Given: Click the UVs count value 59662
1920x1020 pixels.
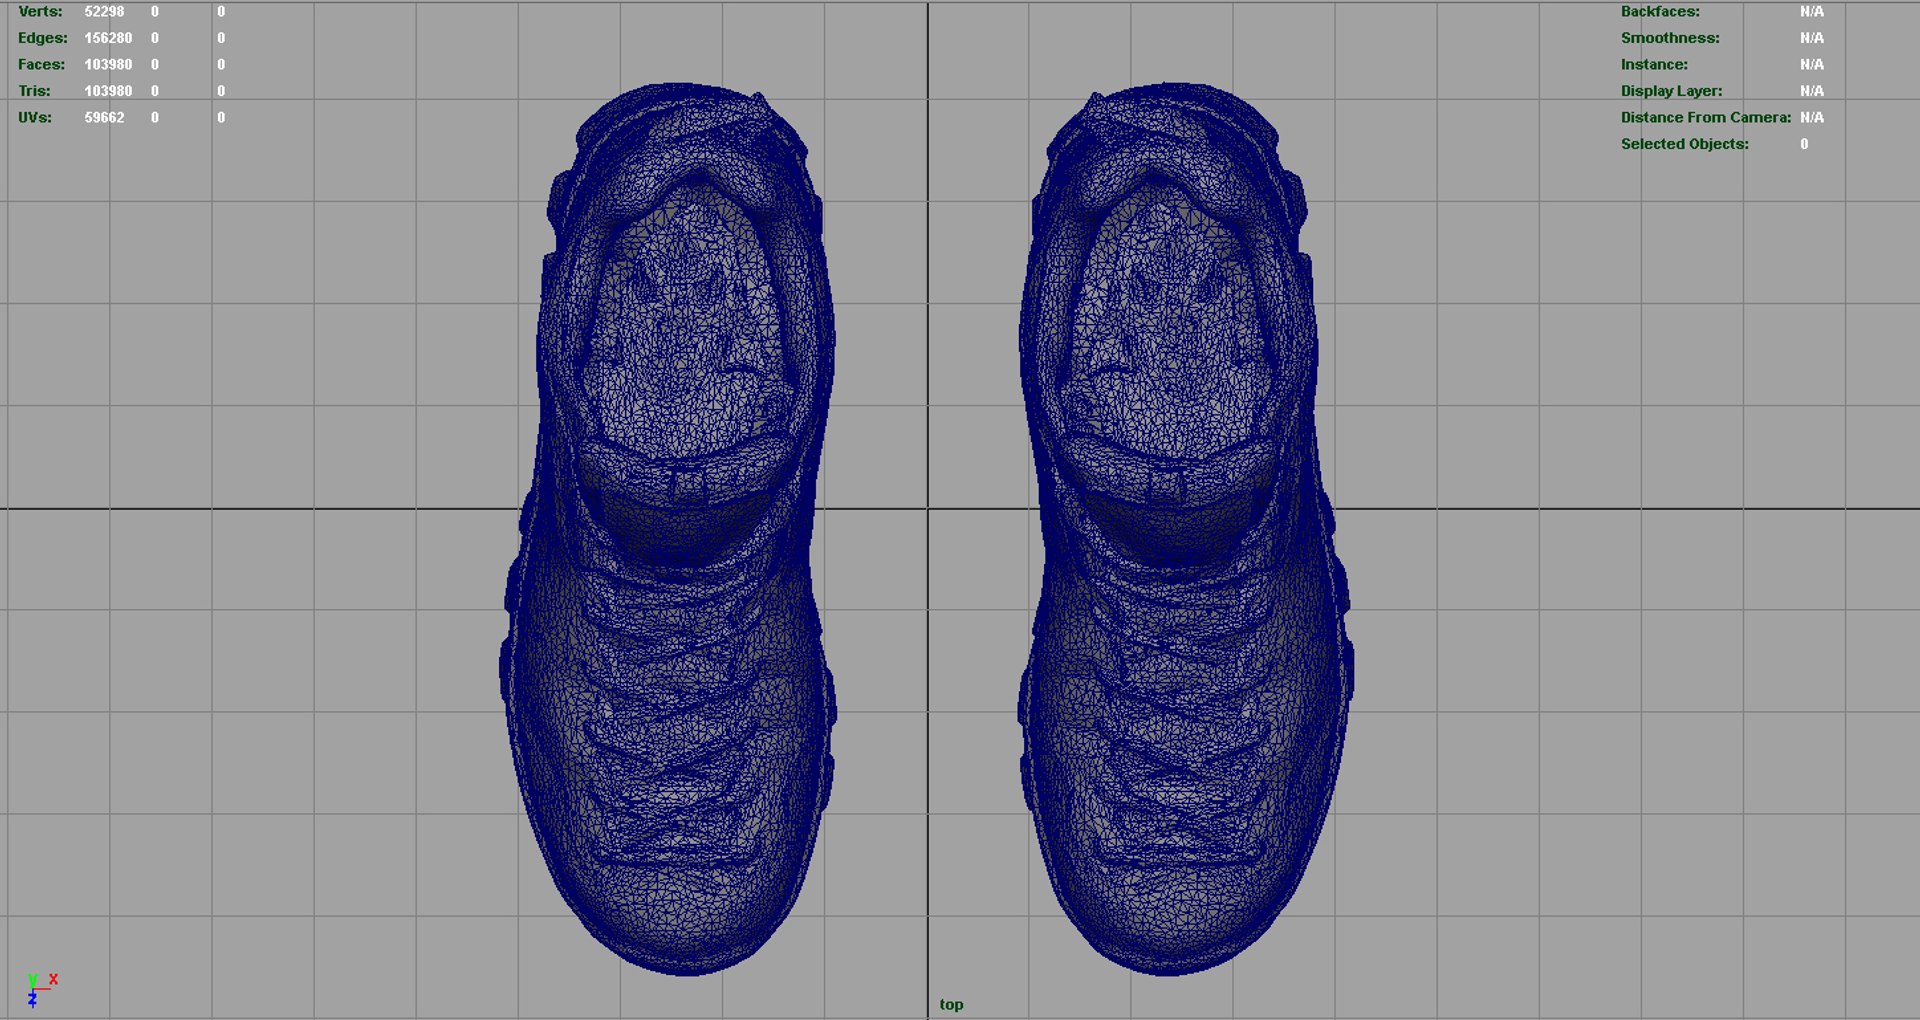Looking at the screenshot, I should pos(104,117).
